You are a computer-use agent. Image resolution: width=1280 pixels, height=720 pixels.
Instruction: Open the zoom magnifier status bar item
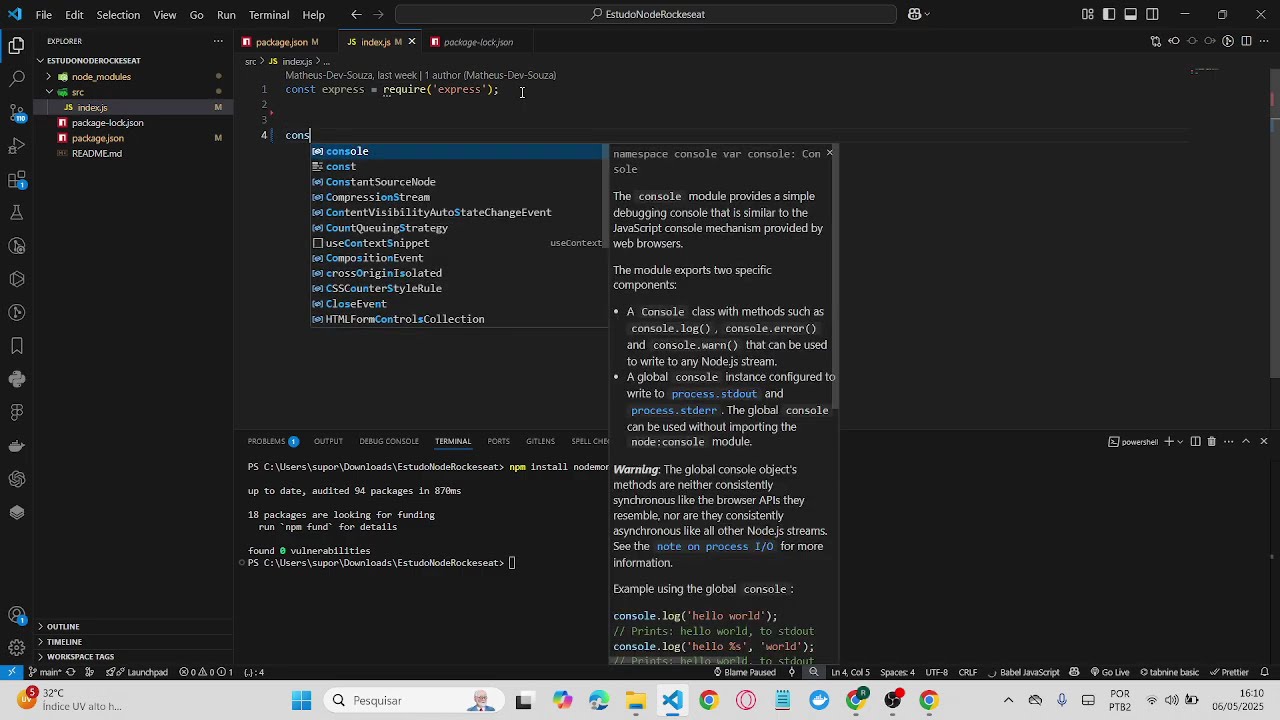814,672
